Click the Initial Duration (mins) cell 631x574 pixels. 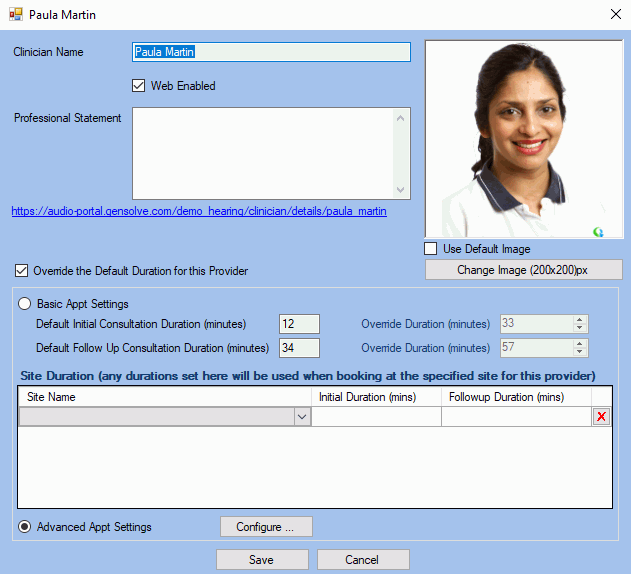(x=376, y=418)
